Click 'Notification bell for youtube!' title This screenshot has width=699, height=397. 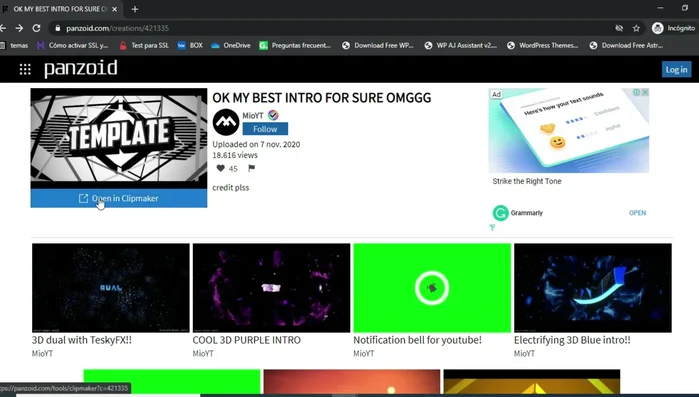coord(417,340)
